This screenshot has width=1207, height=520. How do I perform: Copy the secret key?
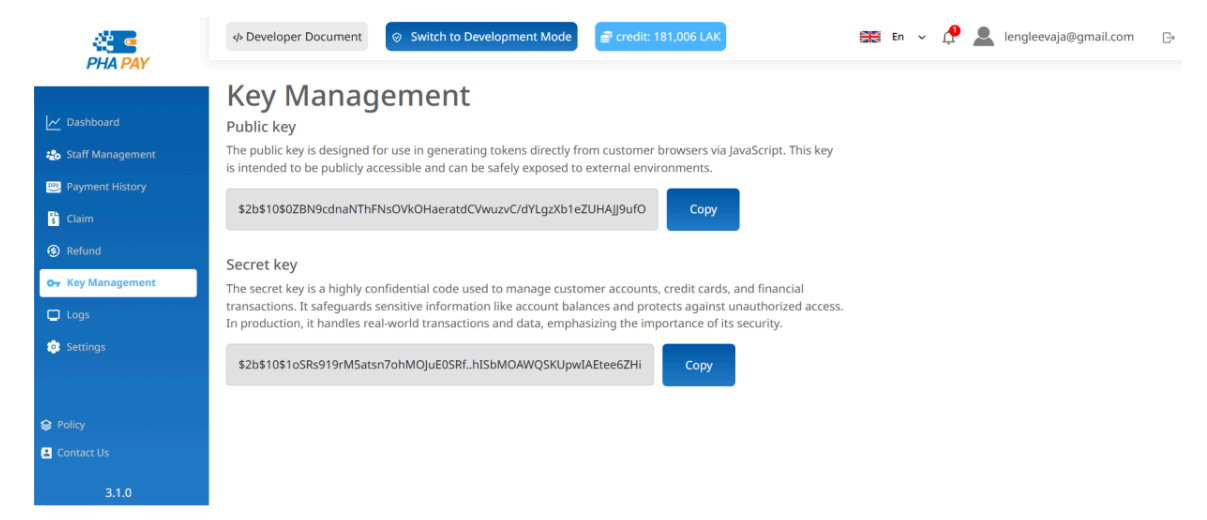(698, 365)
